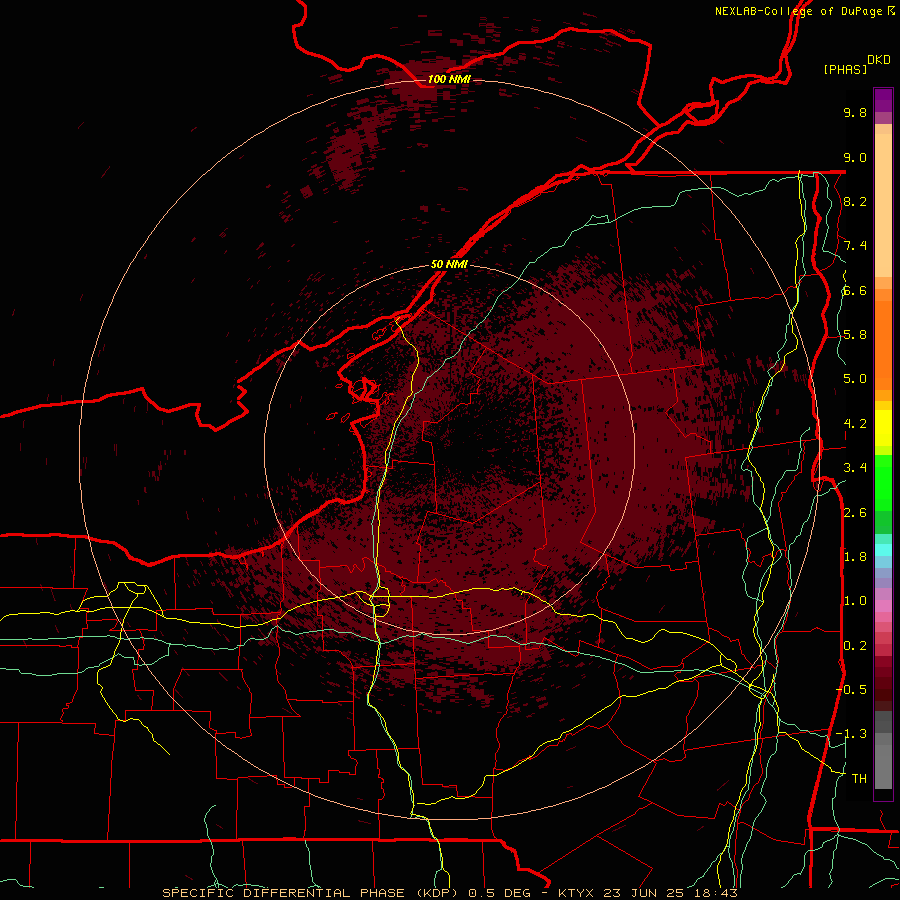Click the DKD label above the legend
This screenshot has height=900, width=900.
coord(878,59)
